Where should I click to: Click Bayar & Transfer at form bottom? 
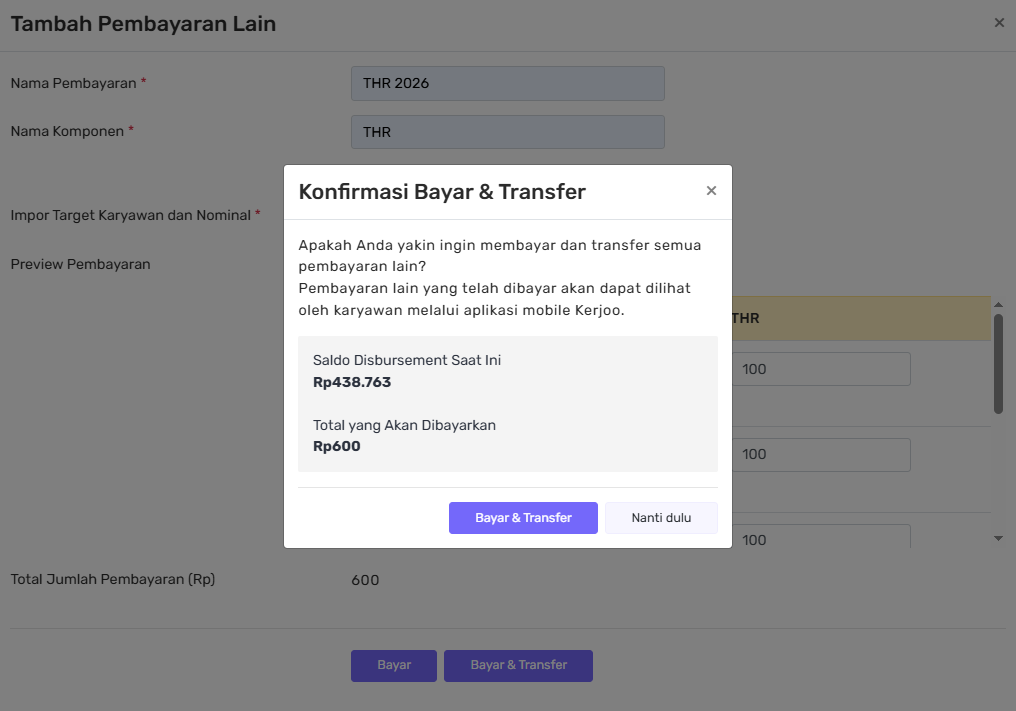point(518,665)
